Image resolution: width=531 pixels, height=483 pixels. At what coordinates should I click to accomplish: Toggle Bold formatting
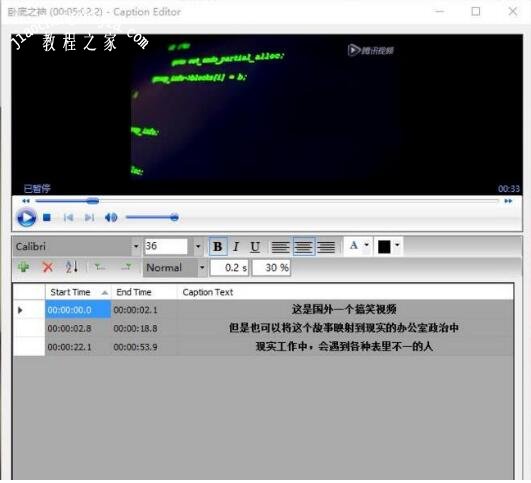tap(218, 247)
